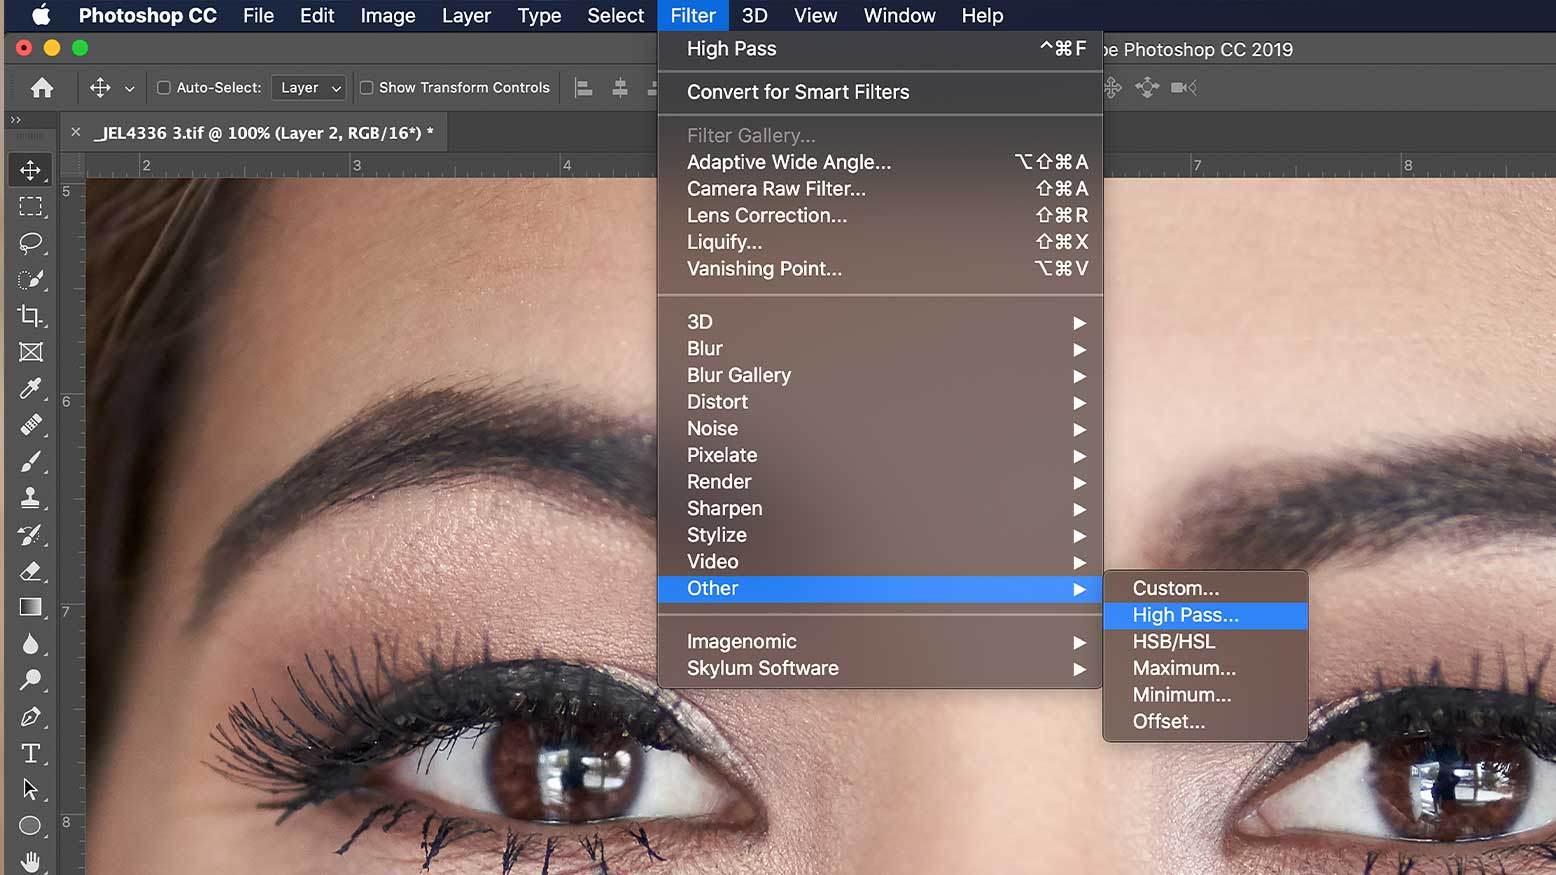This screenshot has width=1556, height=875.
Task: Select the Clone Stamp tool
Action: (30, 498)
